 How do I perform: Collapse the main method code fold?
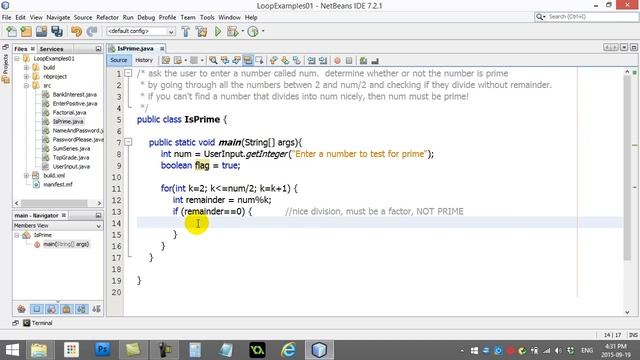pos(128,142)
